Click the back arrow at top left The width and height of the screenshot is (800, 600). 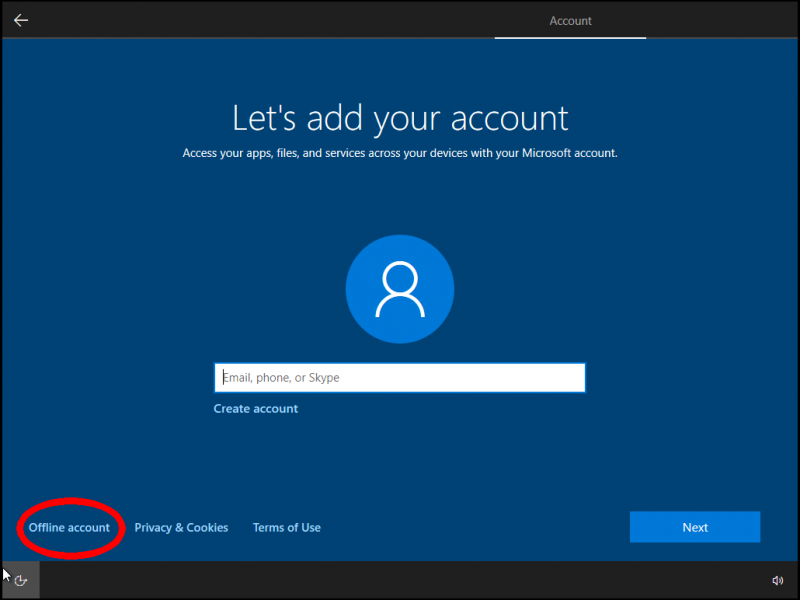(21, 20)
